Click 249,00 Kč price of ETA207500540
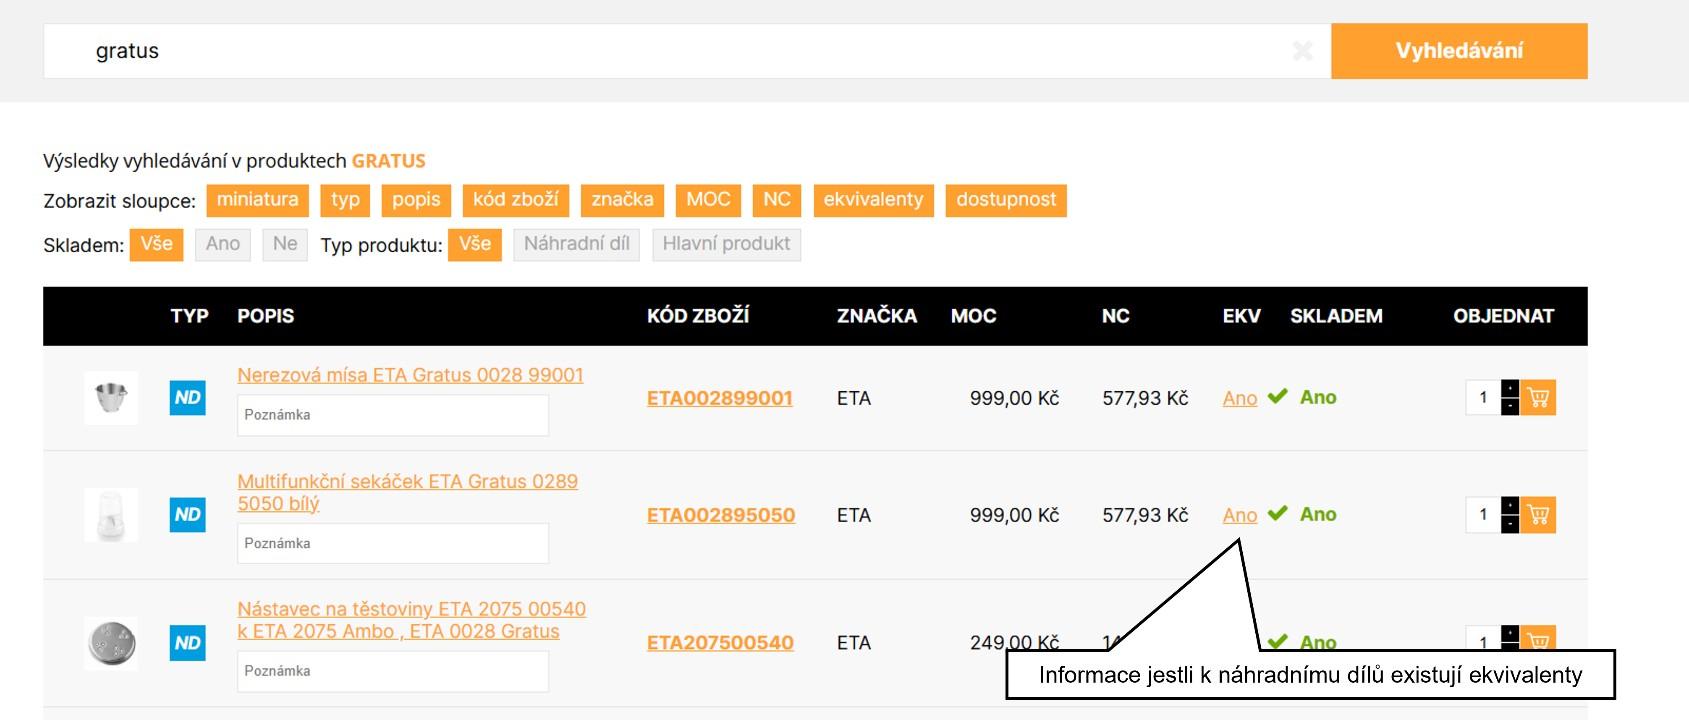The height and width of the screenshot is (720, 1689). [1014, 643]
